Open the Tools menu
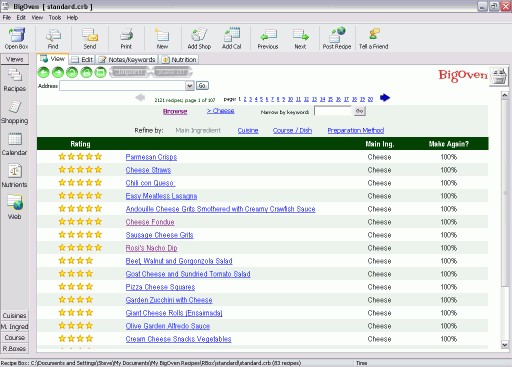 tap(55, 18)
